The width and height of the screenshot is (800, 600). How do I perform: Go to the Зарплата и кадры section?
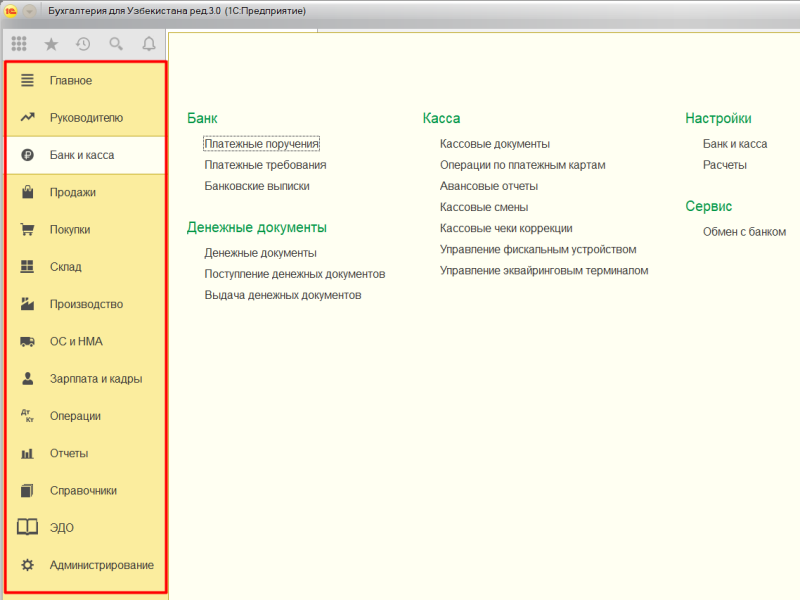[x=96, y=379]
